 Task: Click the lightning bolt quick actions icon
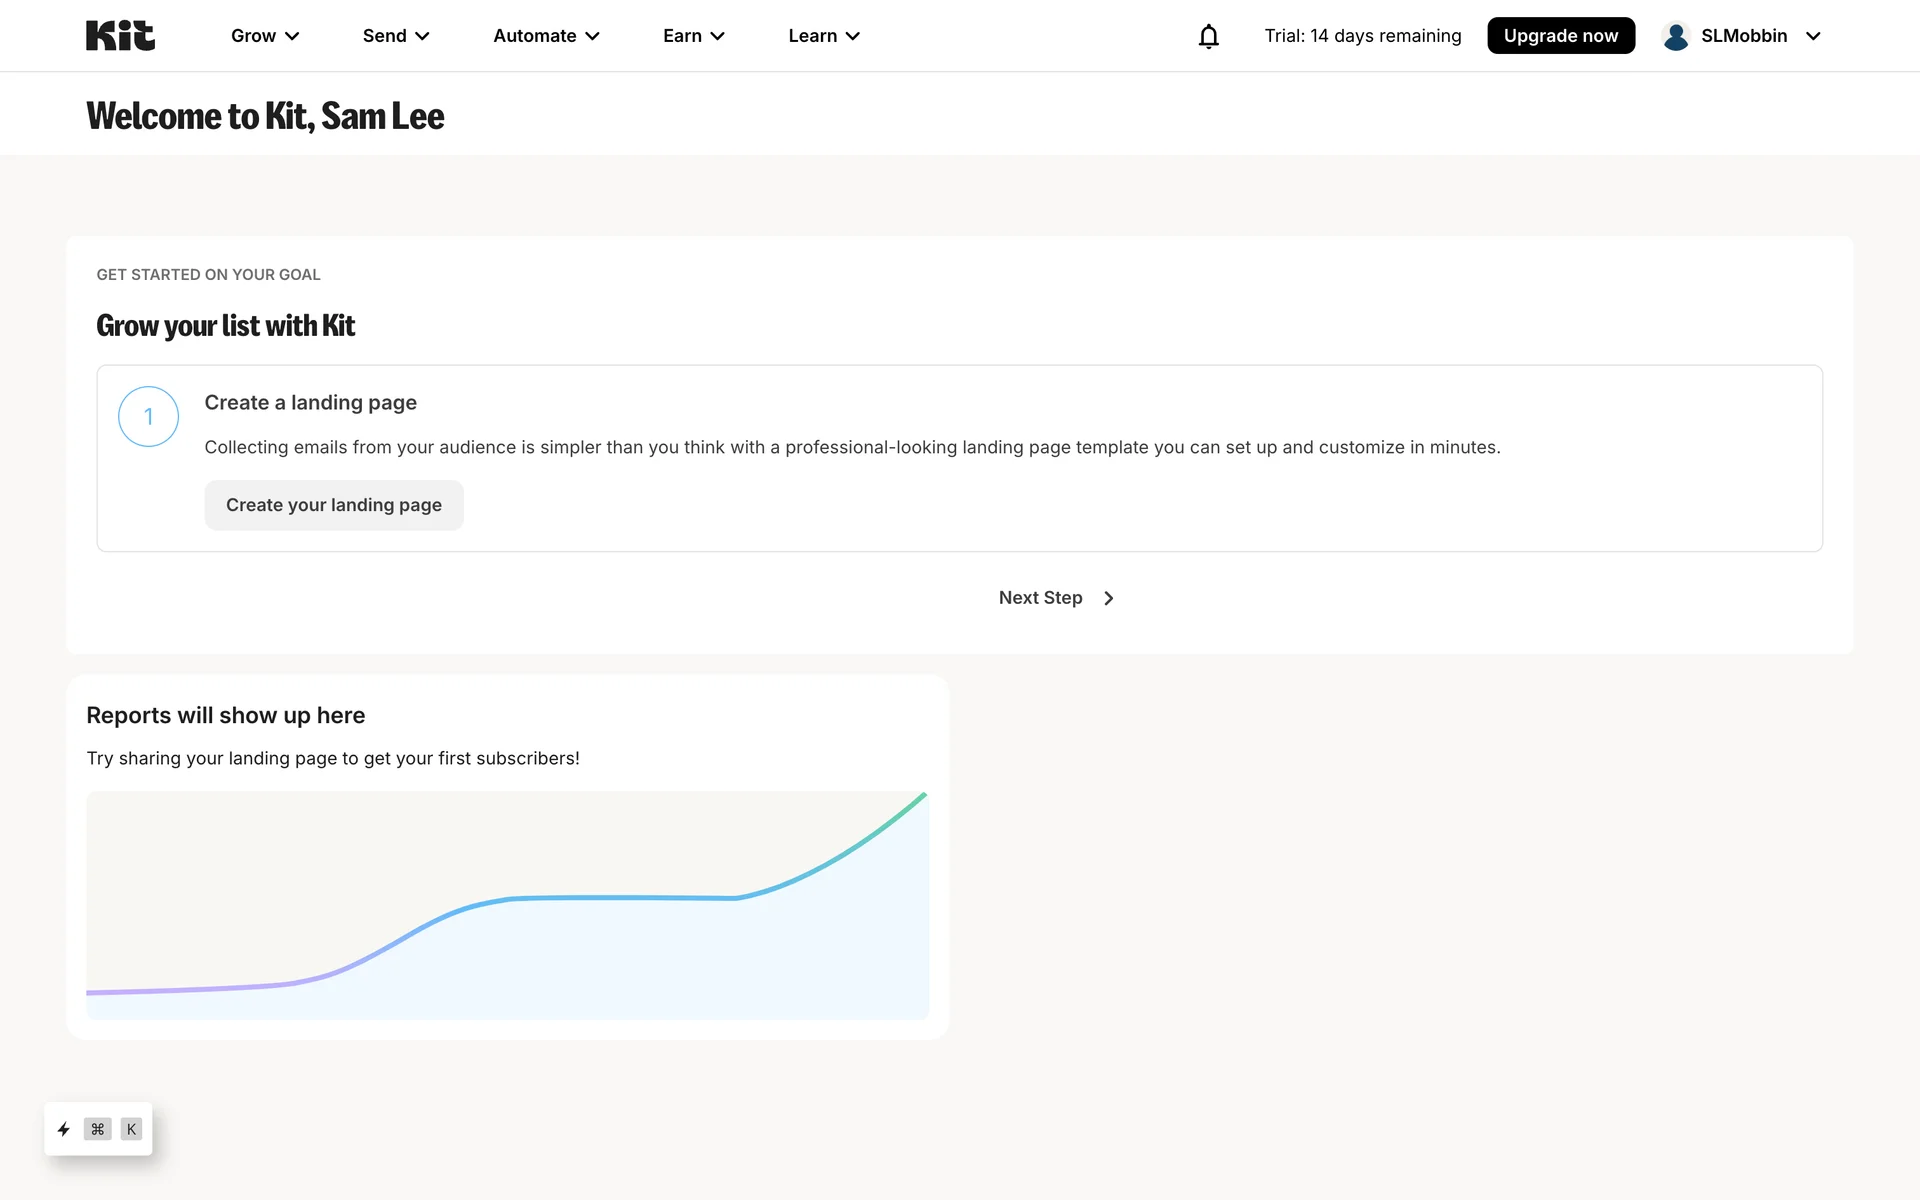click(64, 1129)
